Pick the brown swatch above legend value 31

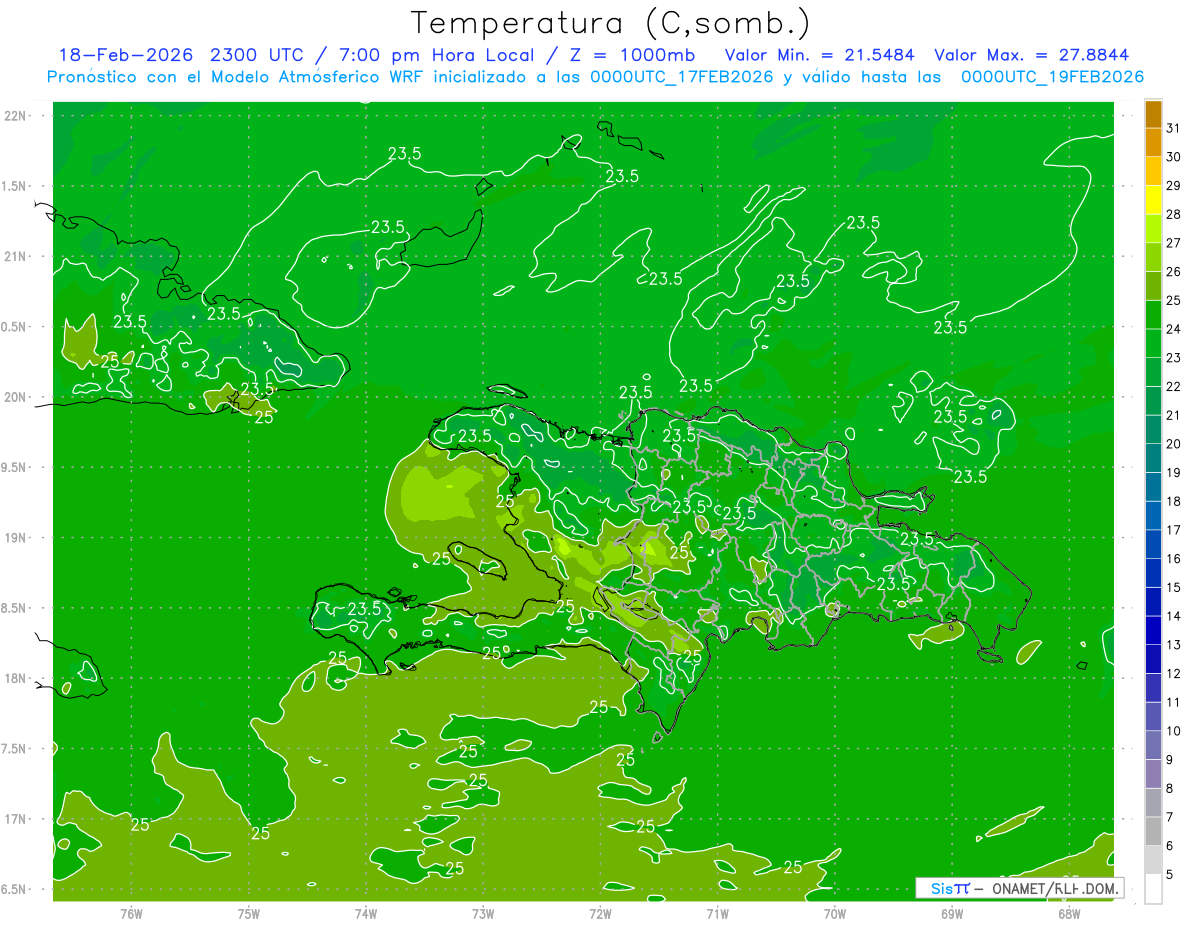(x=1153, y=113)
